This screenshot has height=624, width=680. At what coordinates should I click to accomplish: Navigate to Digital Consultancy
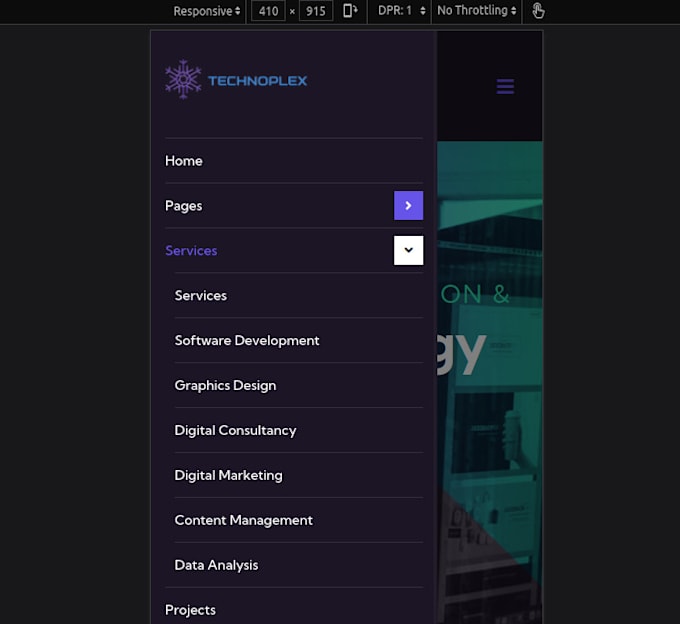point(235,431)
